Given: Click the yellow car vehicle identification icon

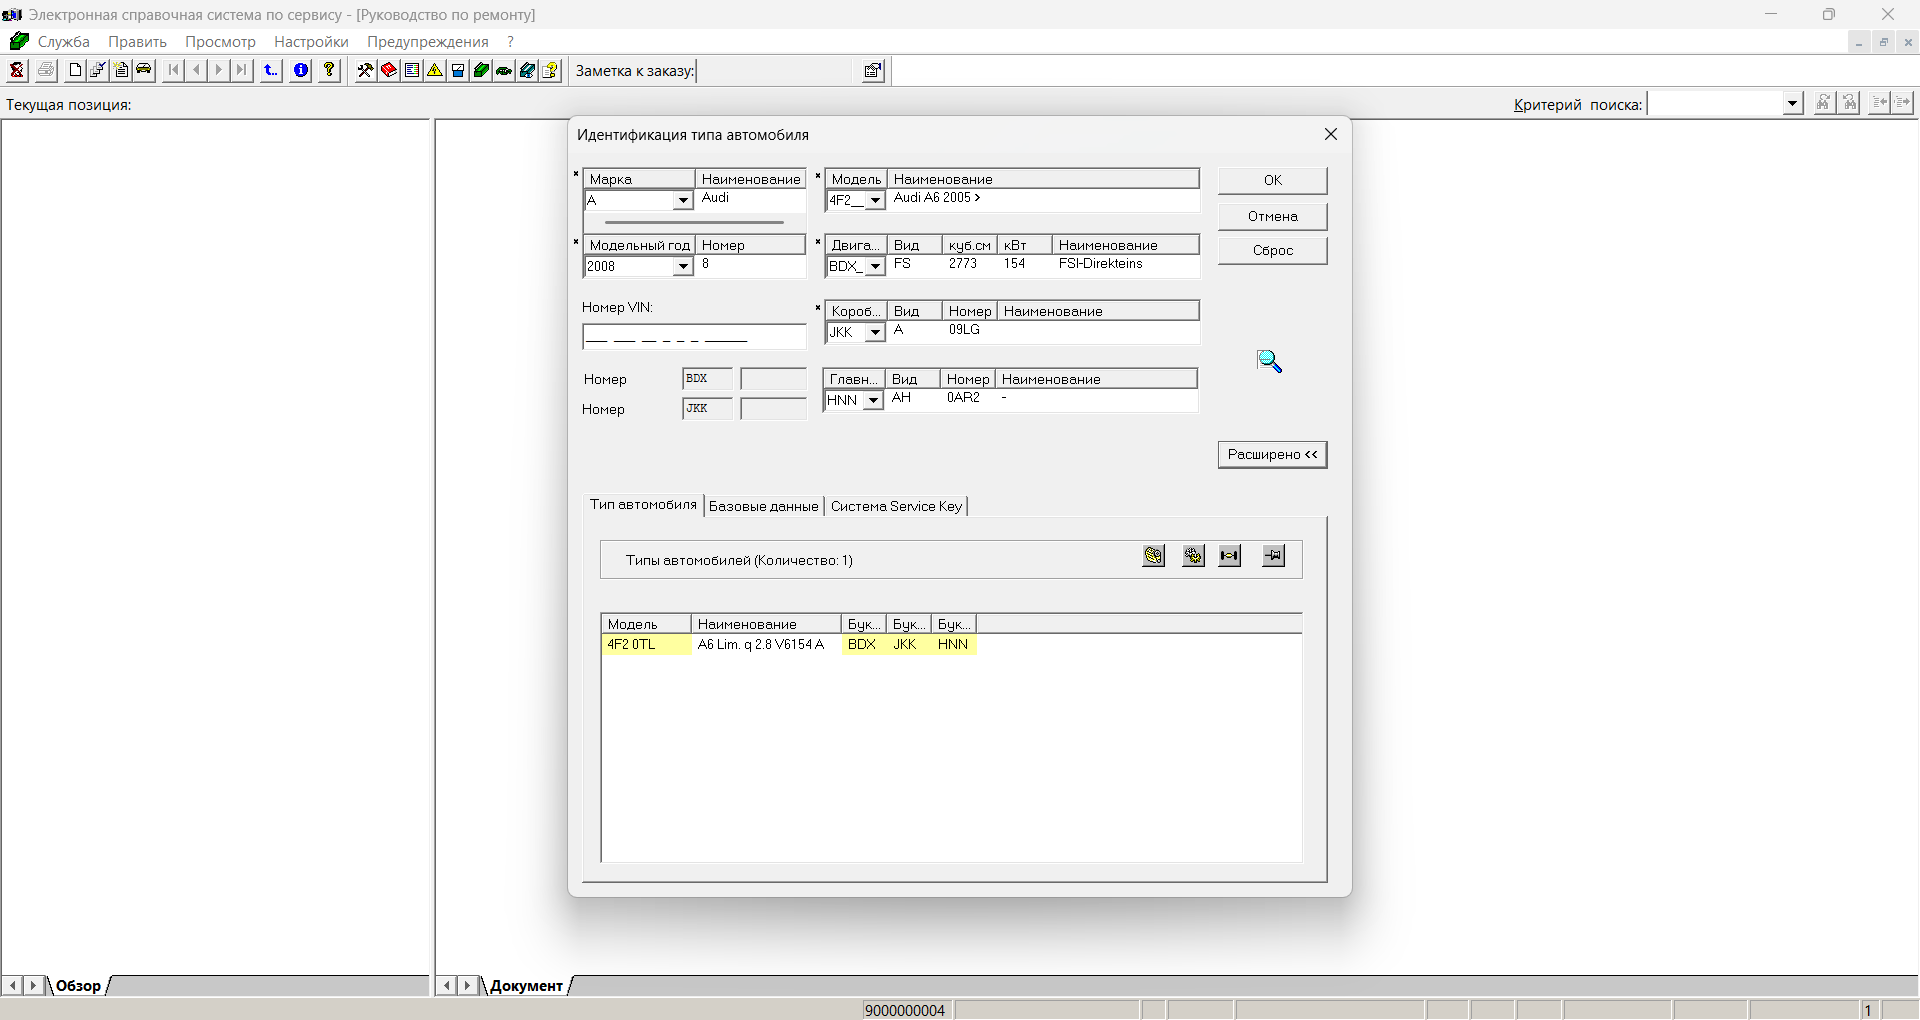Looking at the screenshot, I should [x=144, y=70].
